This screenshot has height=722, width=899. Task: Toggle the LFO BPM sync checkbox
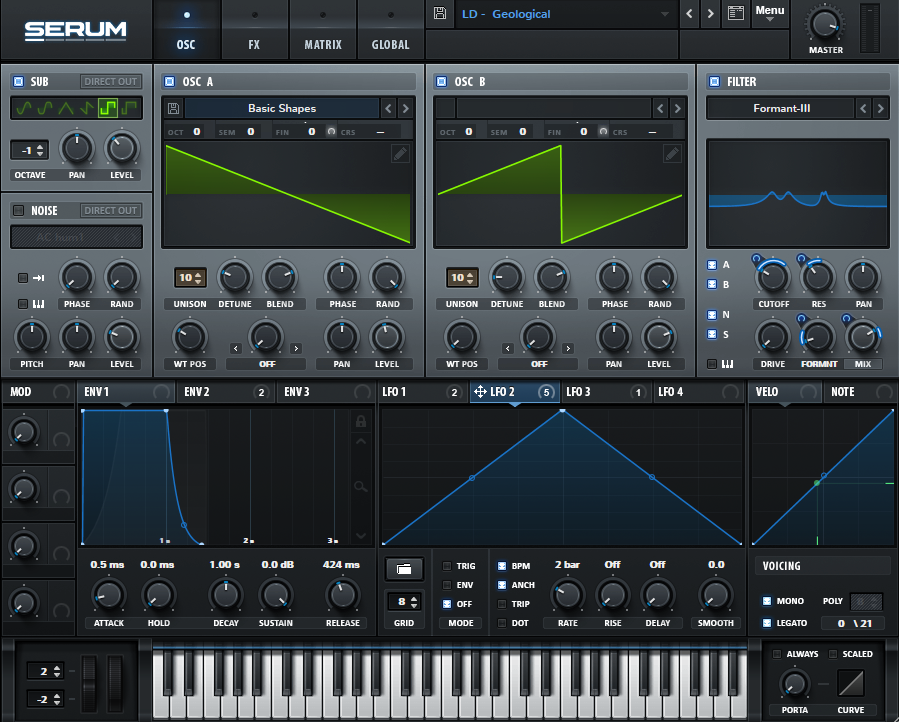pos(502,566)
